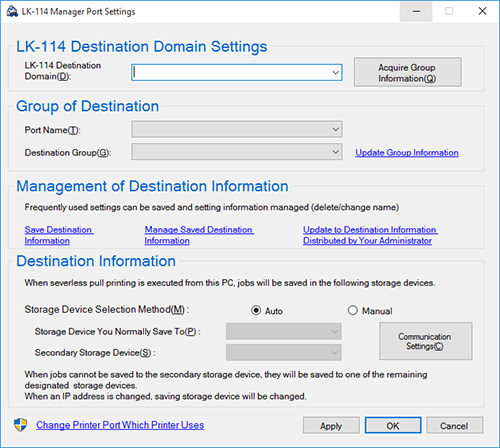Click Update to Destination Information Distributed link
Viewport: 500px width, 448px height.
370,235
